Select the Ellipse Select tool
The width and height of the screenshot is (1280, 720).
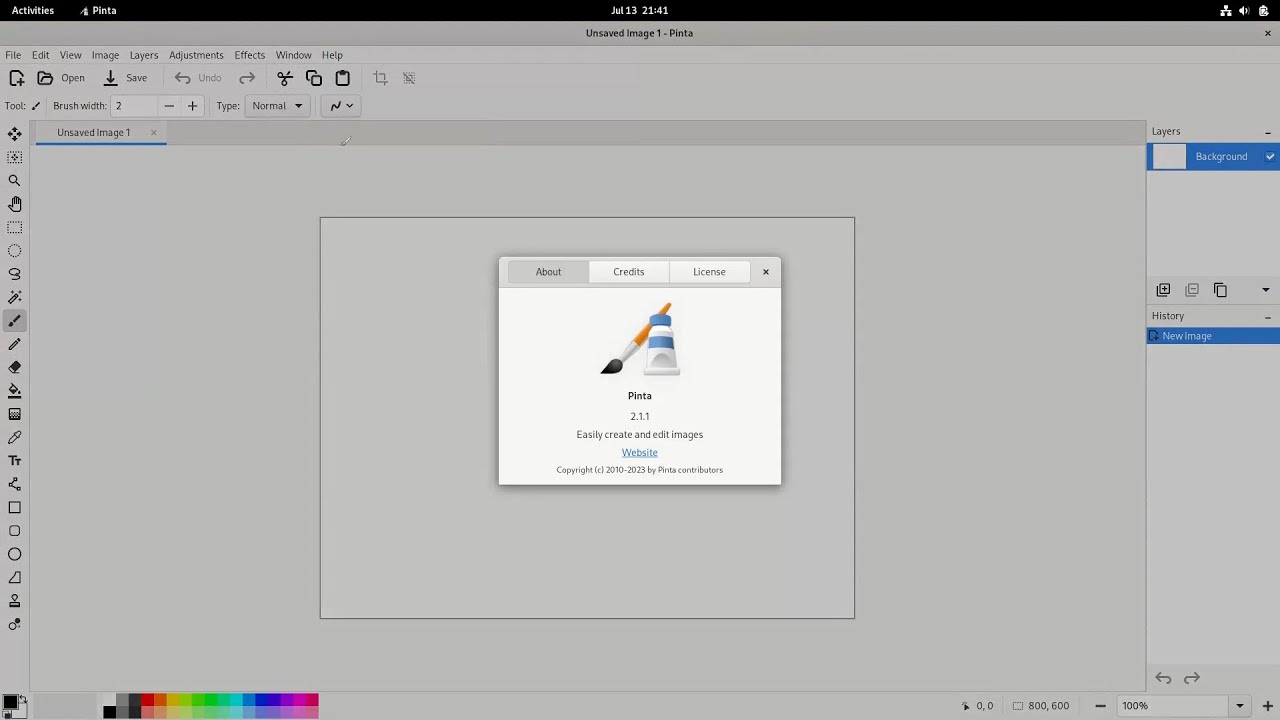coord(15,251)
